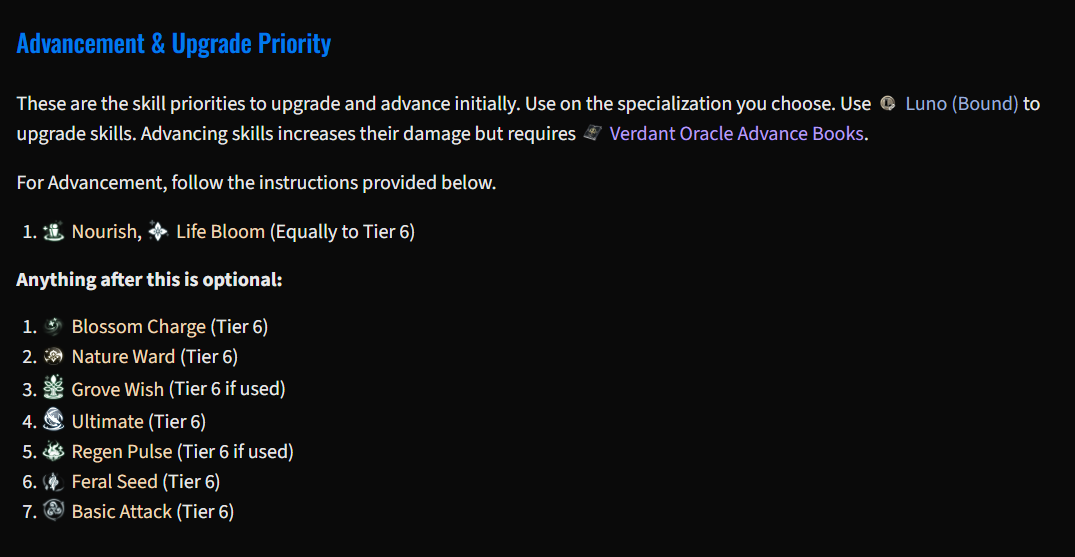Click the Life Bloom skill icon
Screen dimensions: 1075x557
click(x=158, y=233)
